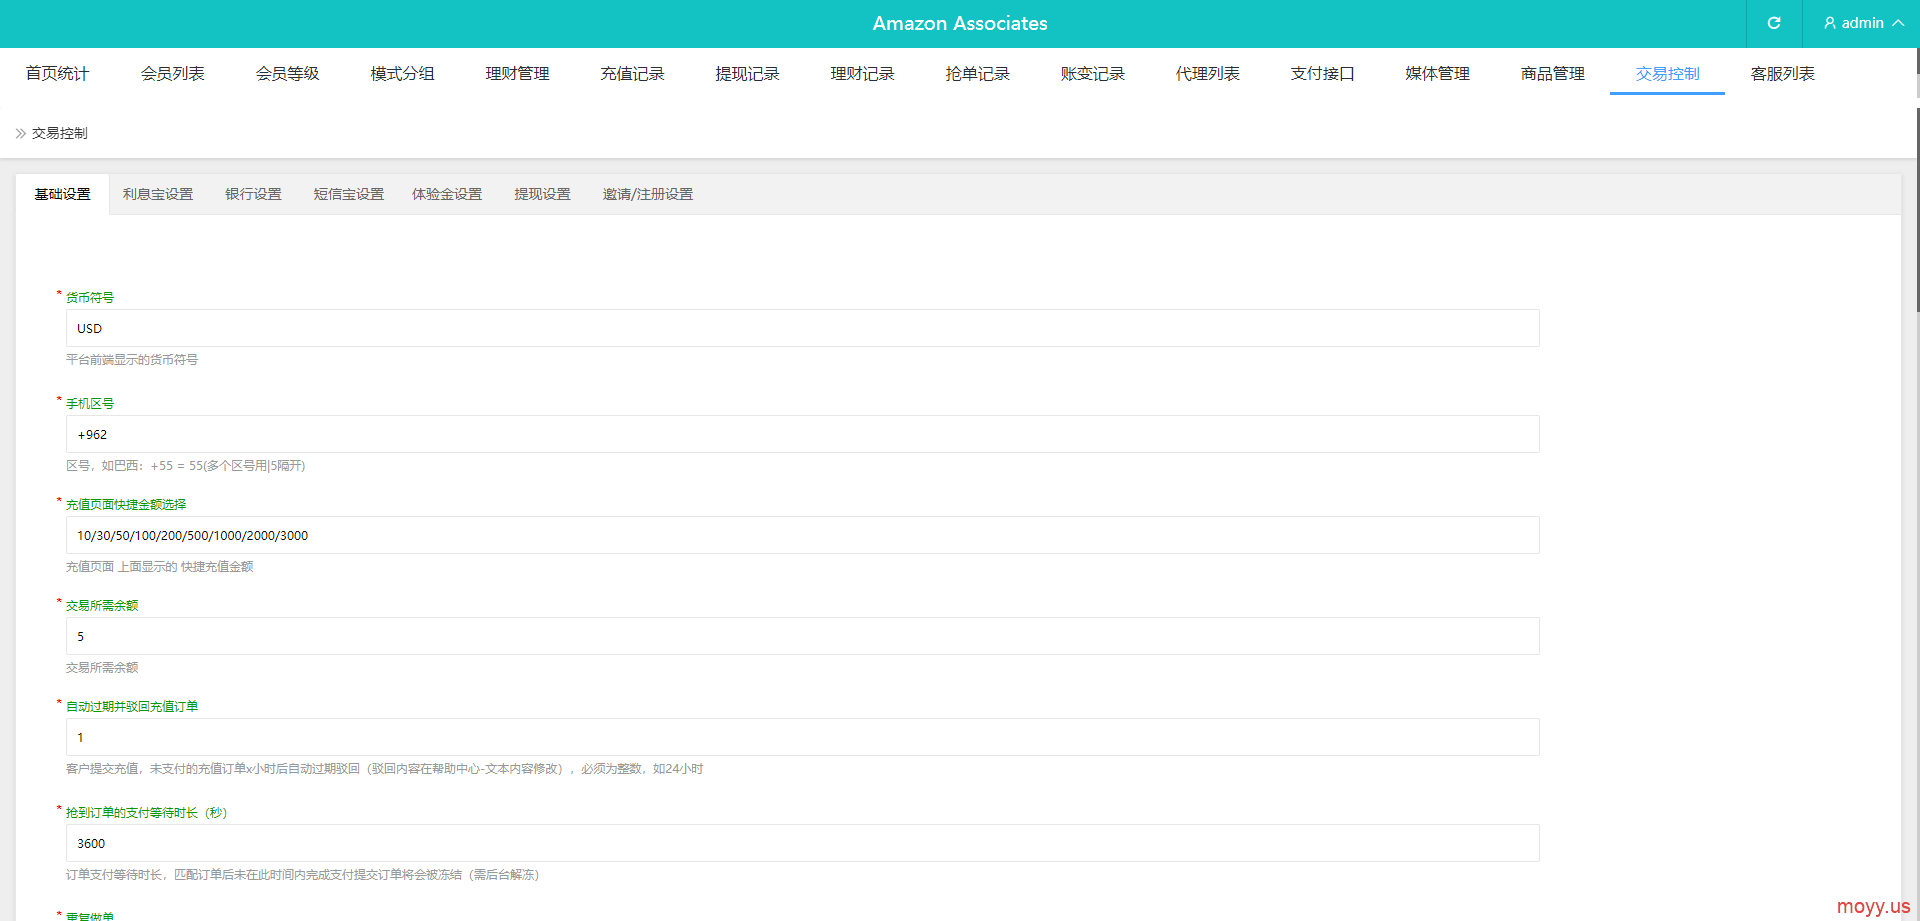Click hint text 充值页面 上面显示的 快捷充值金额
Screen dimensions: 1920x921
160,566
